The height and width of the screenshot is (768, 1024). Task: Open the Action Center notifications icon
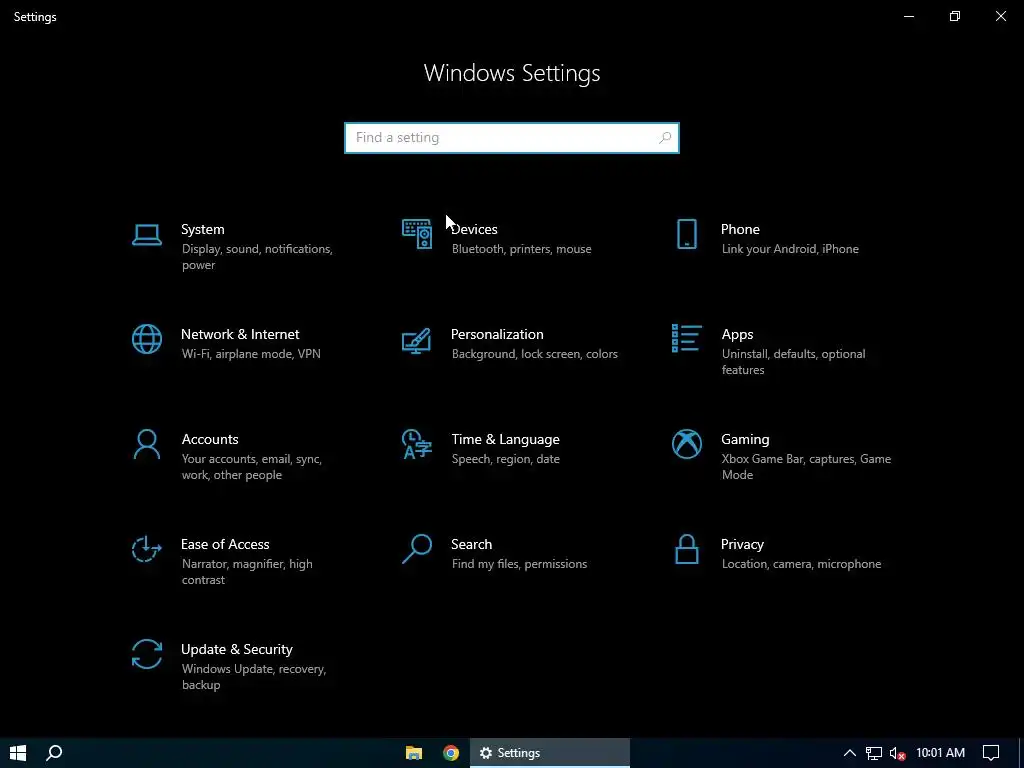pyautogui.click(x=991, y=753)
